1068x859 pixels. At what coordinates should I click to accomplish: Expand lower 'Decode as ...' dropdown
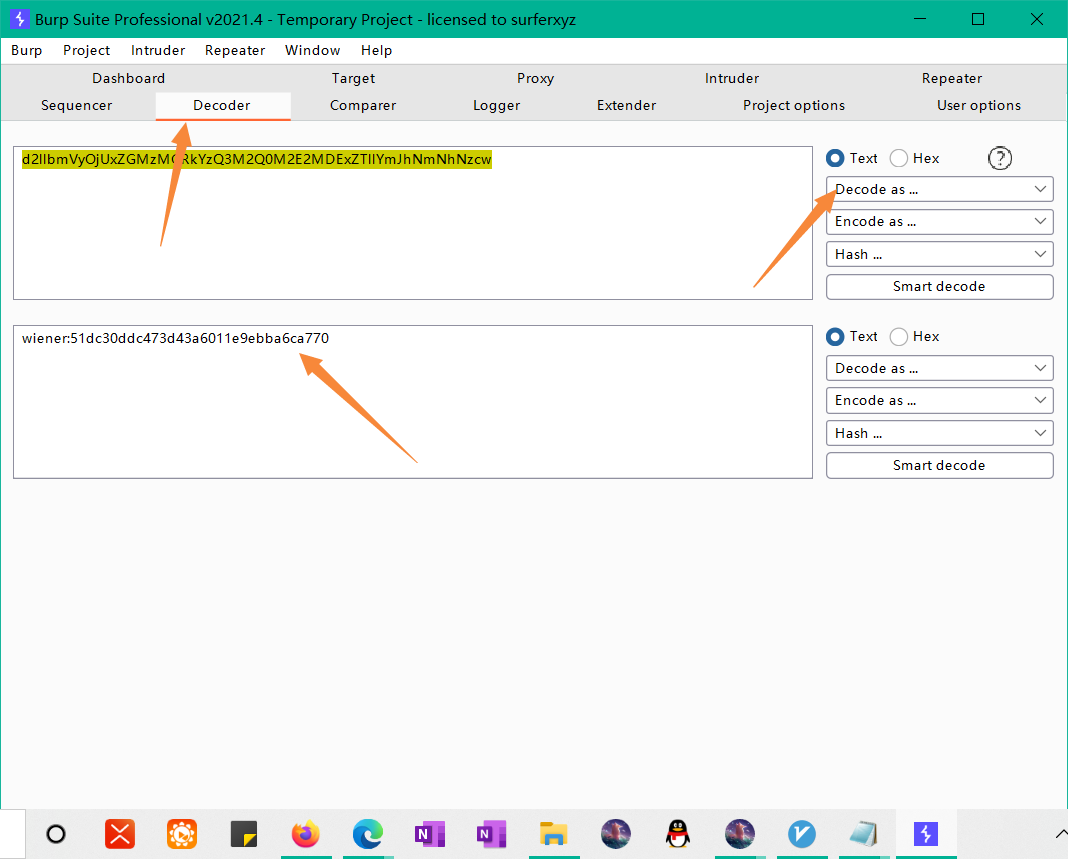(939, 369)
